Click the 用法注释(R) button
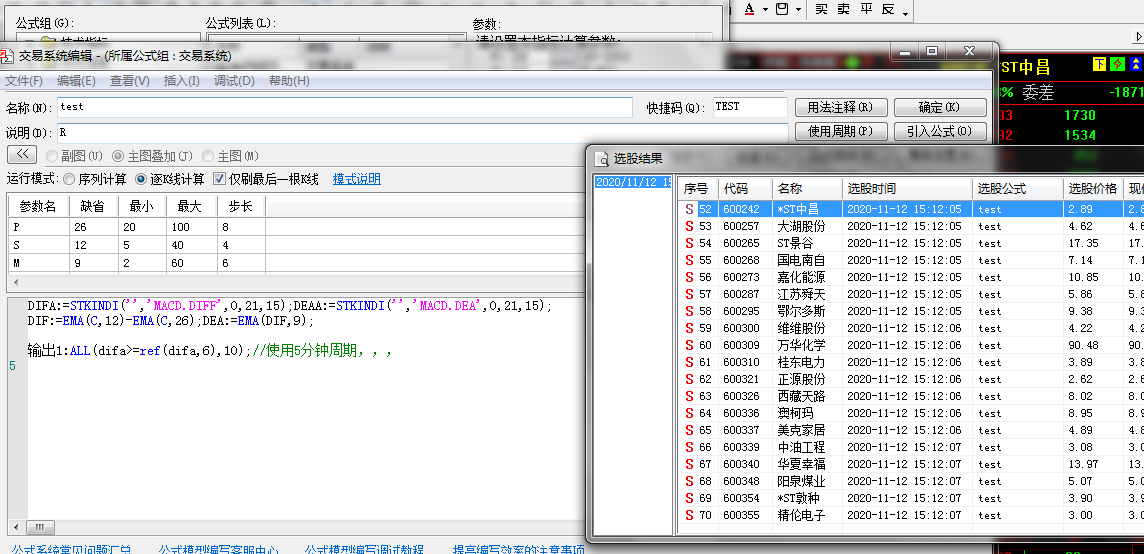Viewport: 1144px width, 554px height. [841, 107]
